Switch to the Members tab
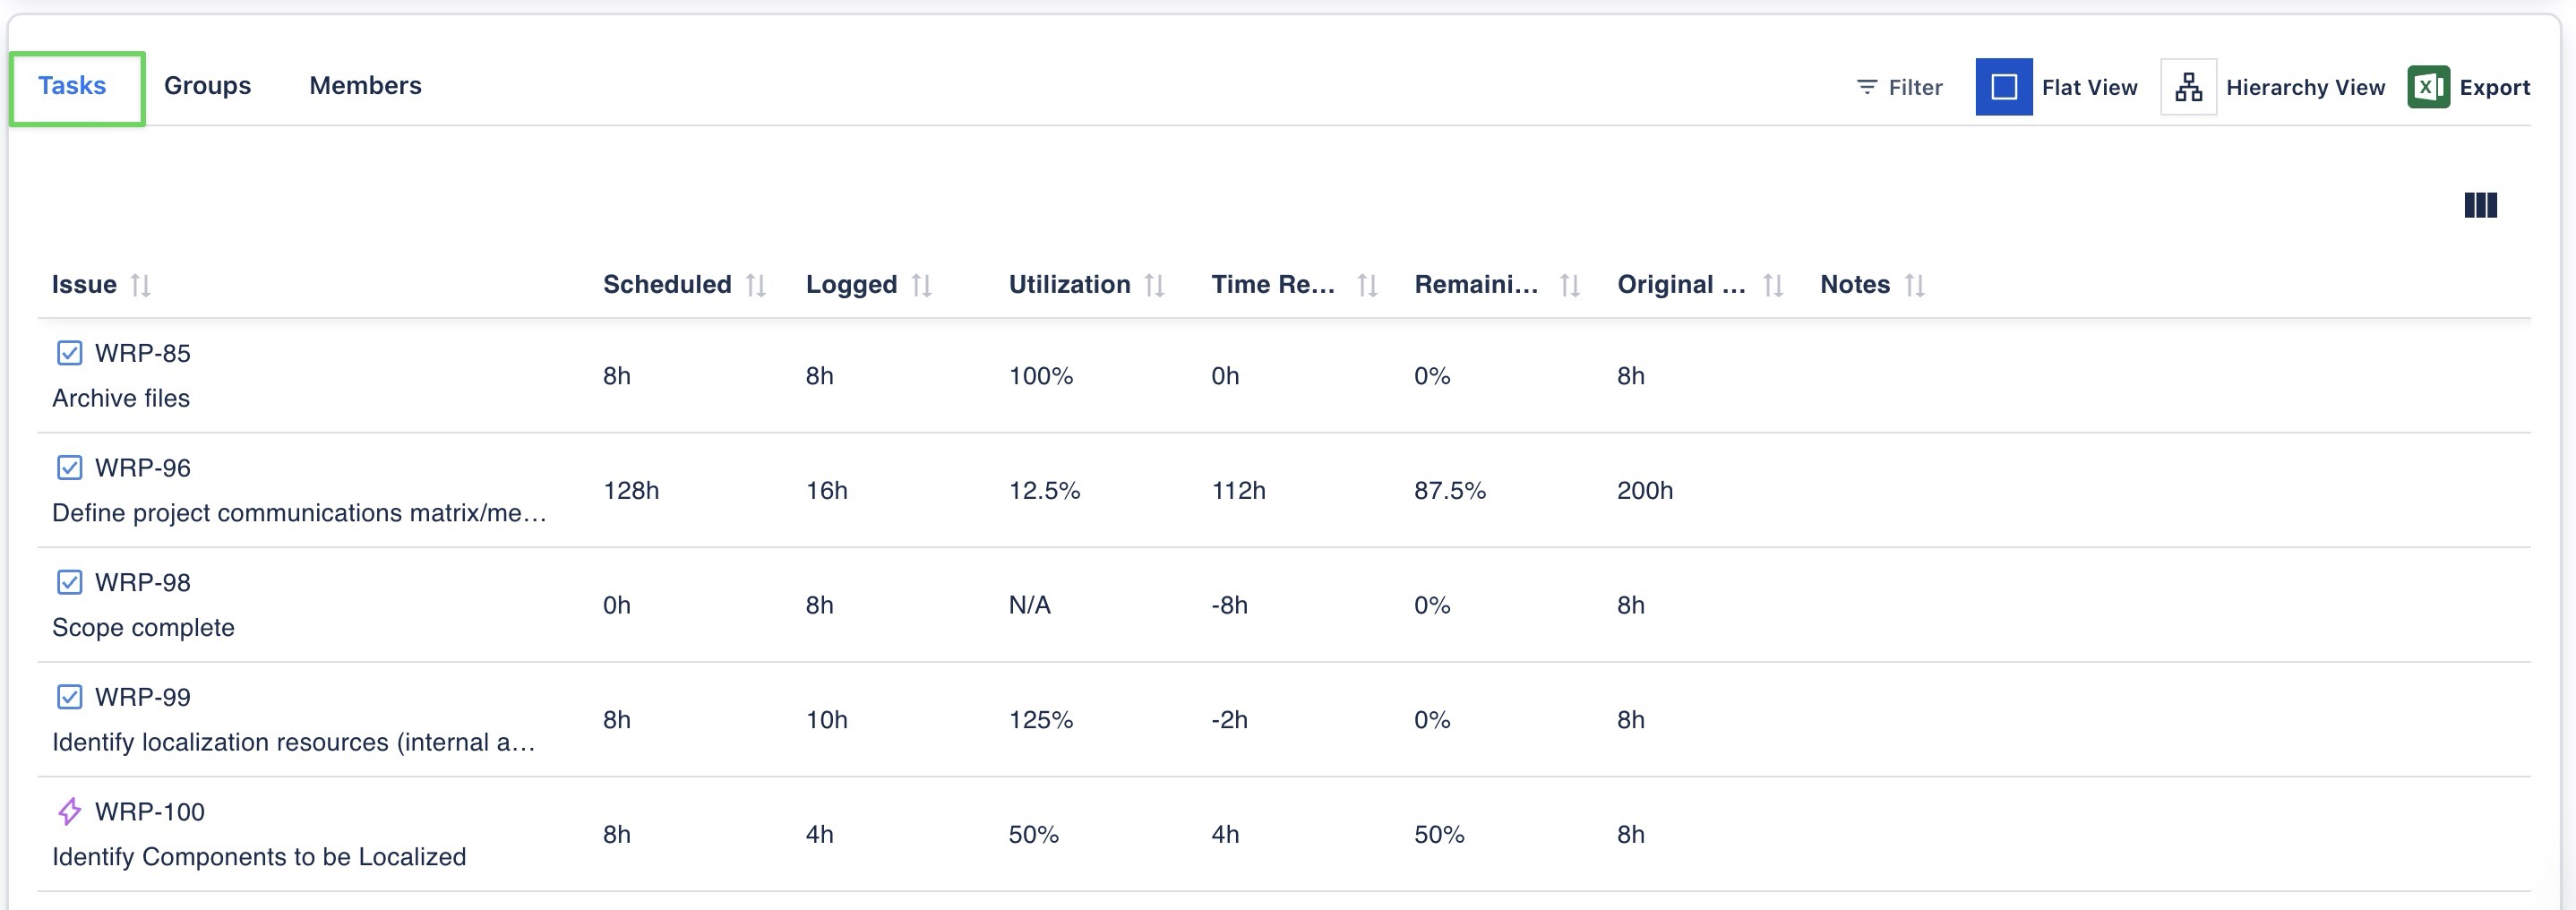This screenshot has height=910, width=2576. click(x=365, y=86)
